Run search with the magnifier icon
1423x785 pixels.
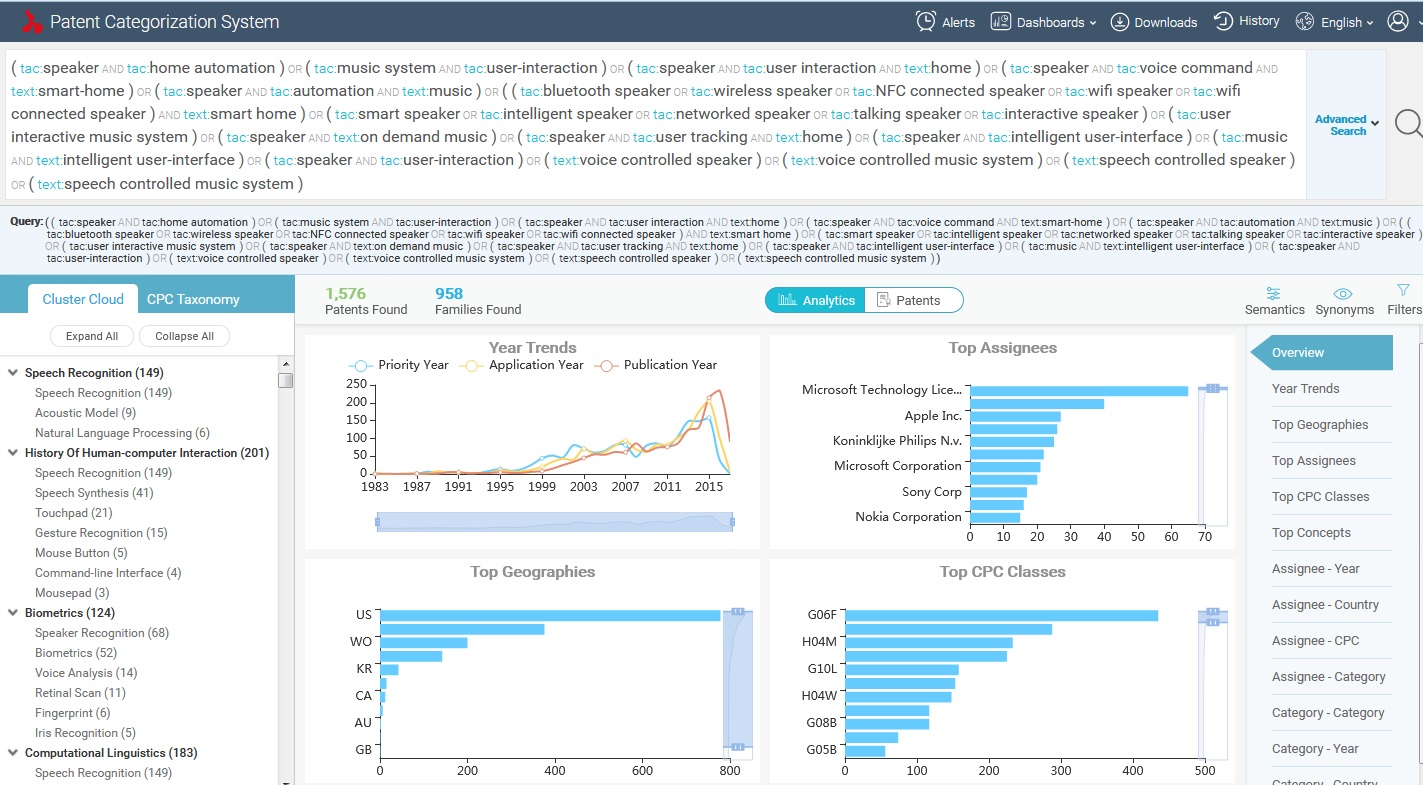pos(1408,123)
